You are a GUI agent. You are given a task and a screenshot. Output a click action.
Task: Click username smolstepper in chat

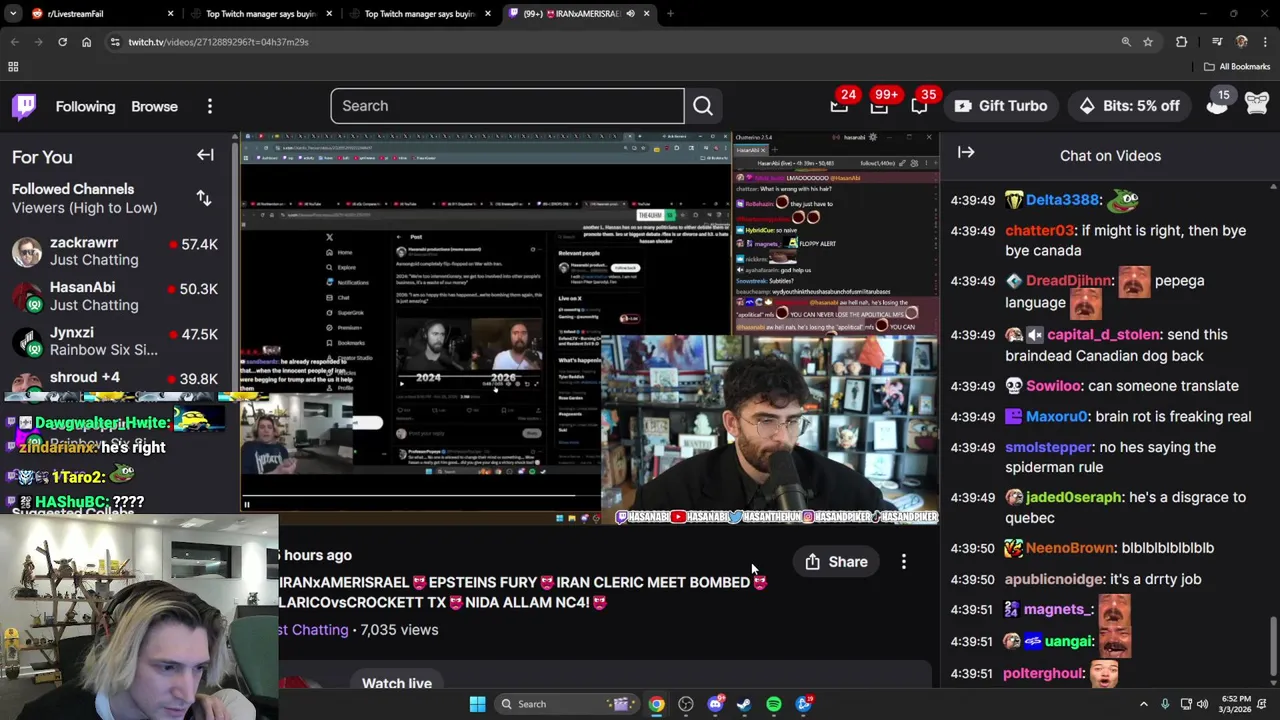(x=1048, y=448)
